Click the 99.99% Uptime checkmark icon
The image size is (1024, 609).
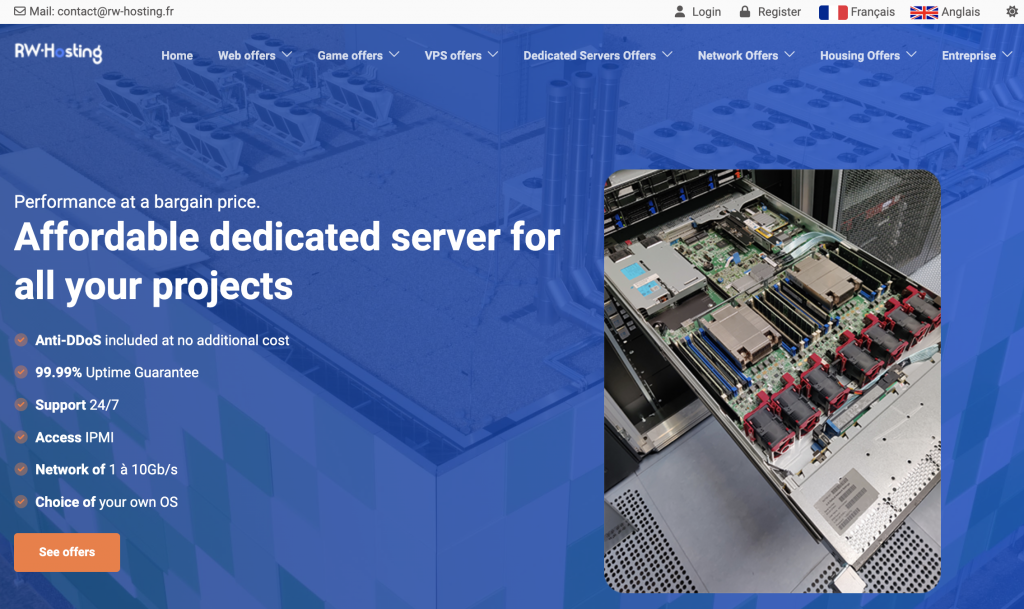tap(21, 372)
